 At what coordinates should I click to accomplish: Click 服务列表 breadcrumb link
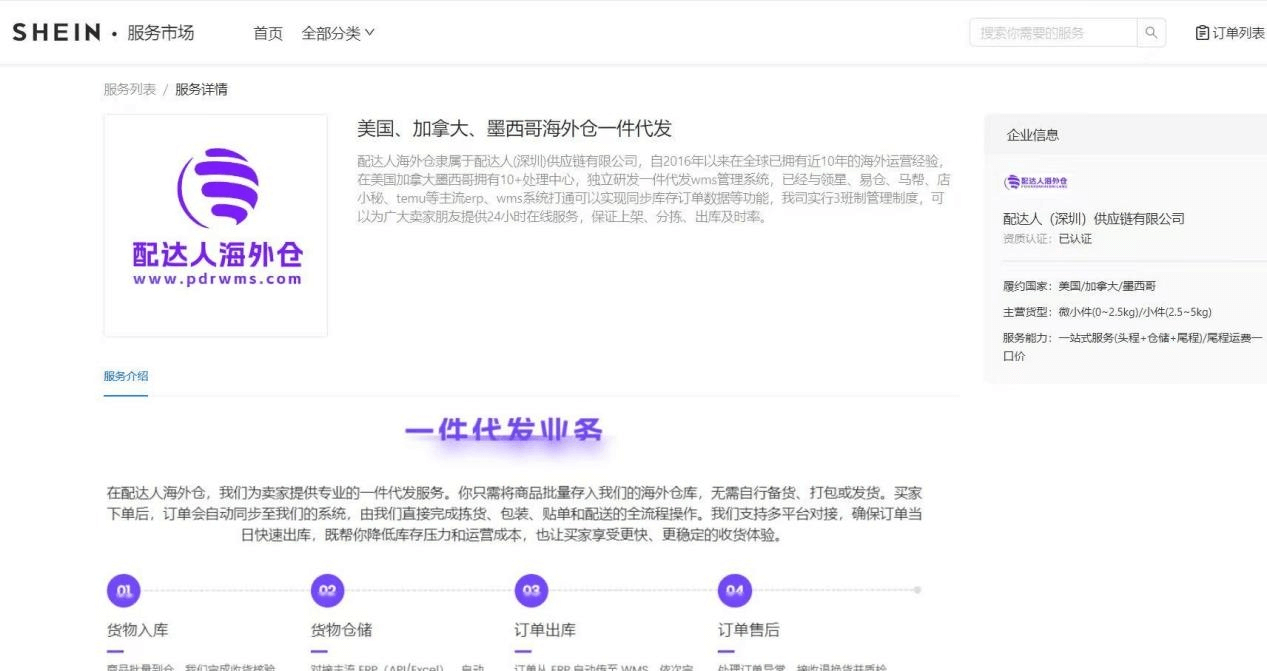[129, 89]
